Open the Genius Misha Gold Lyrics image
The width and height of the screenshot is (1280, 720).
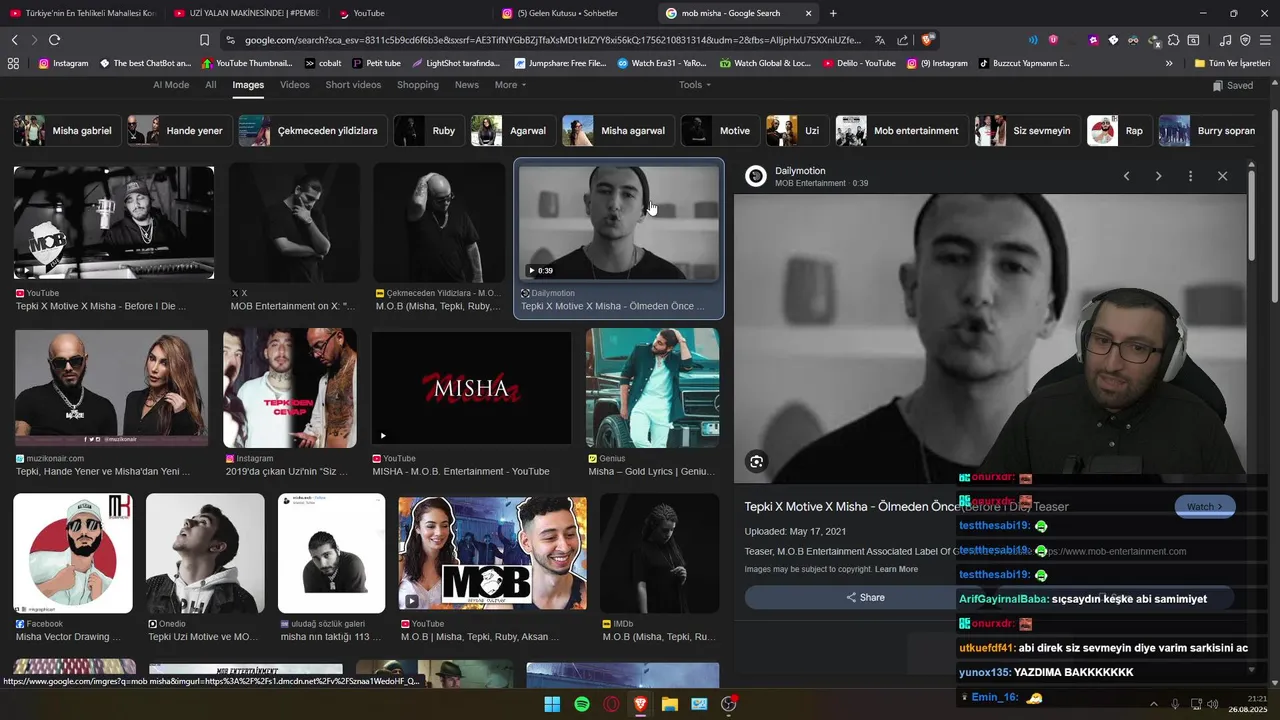[652, 388]
